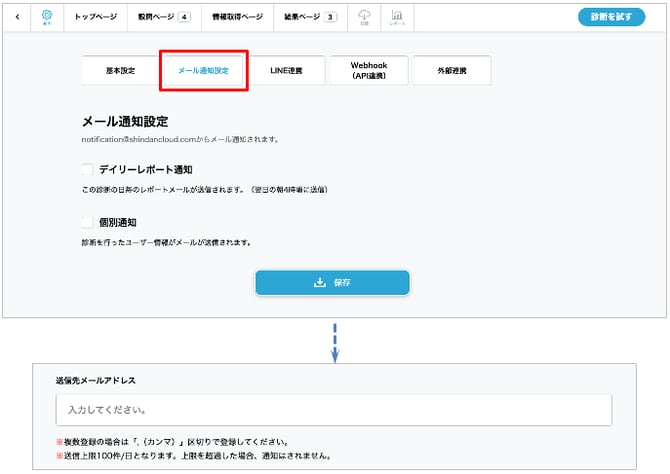
Task: Click the デイリーレポート通知 label text
Action: pos(146,170)
